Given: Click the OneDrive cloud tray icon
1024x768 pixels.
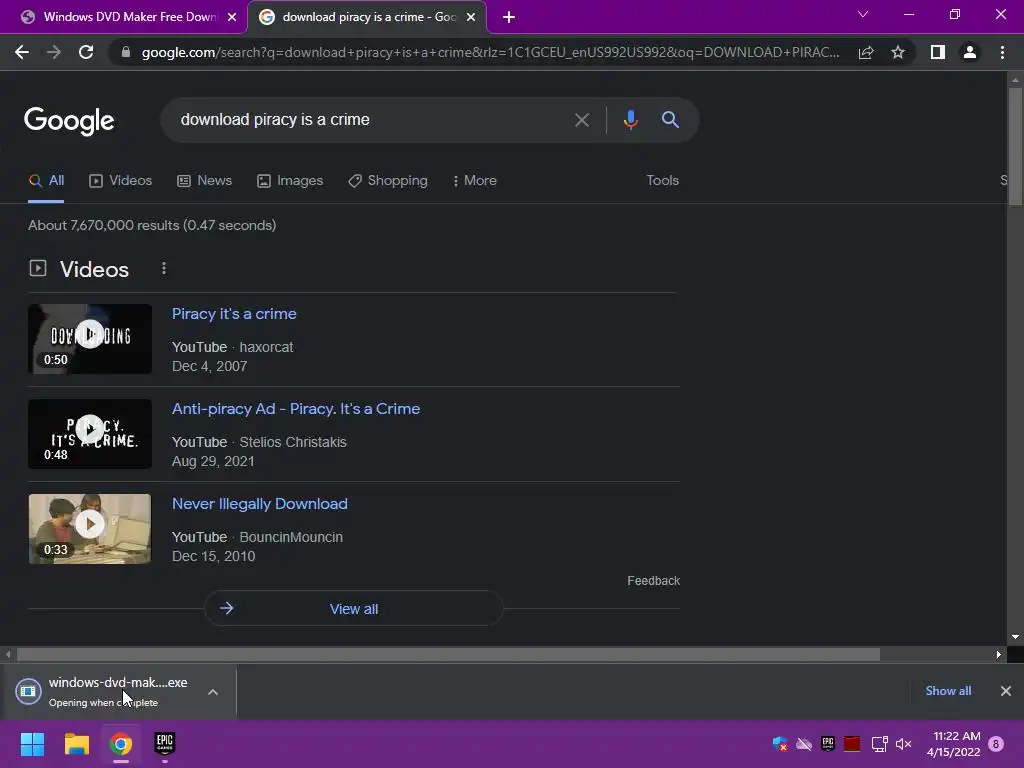Looking at the screenshot, I should [x=804, y=744].
